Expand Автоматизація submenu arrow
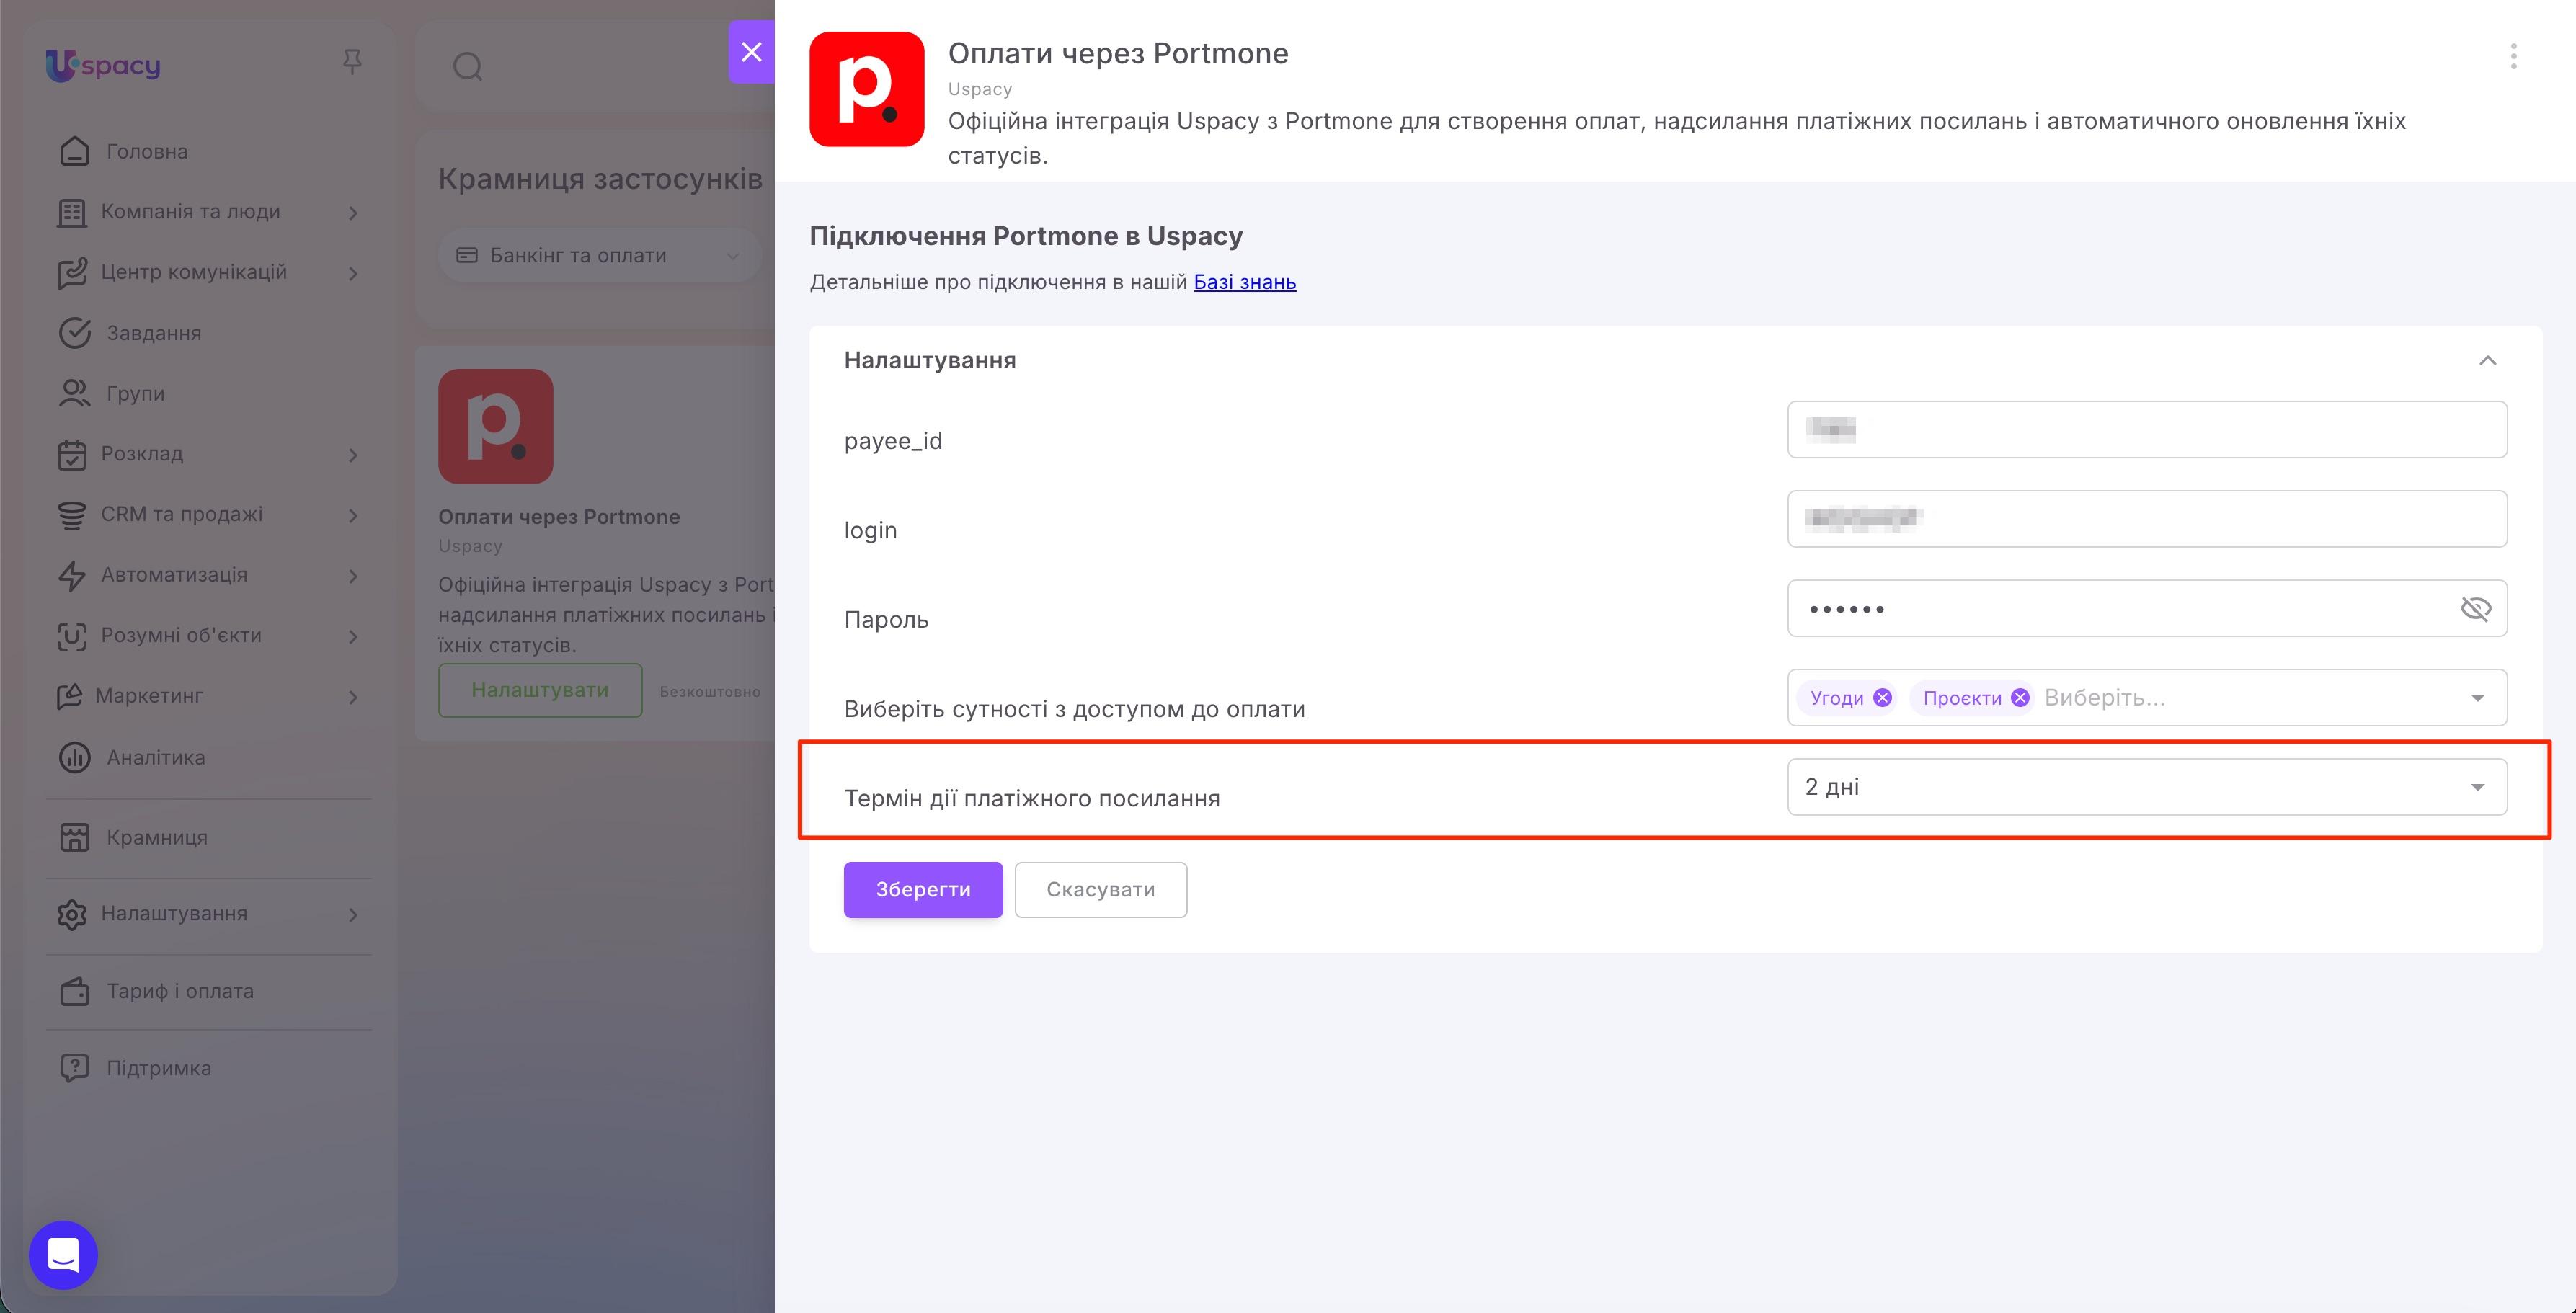2576x1313 pixels. pyautogui.click(x=353, y=576)
